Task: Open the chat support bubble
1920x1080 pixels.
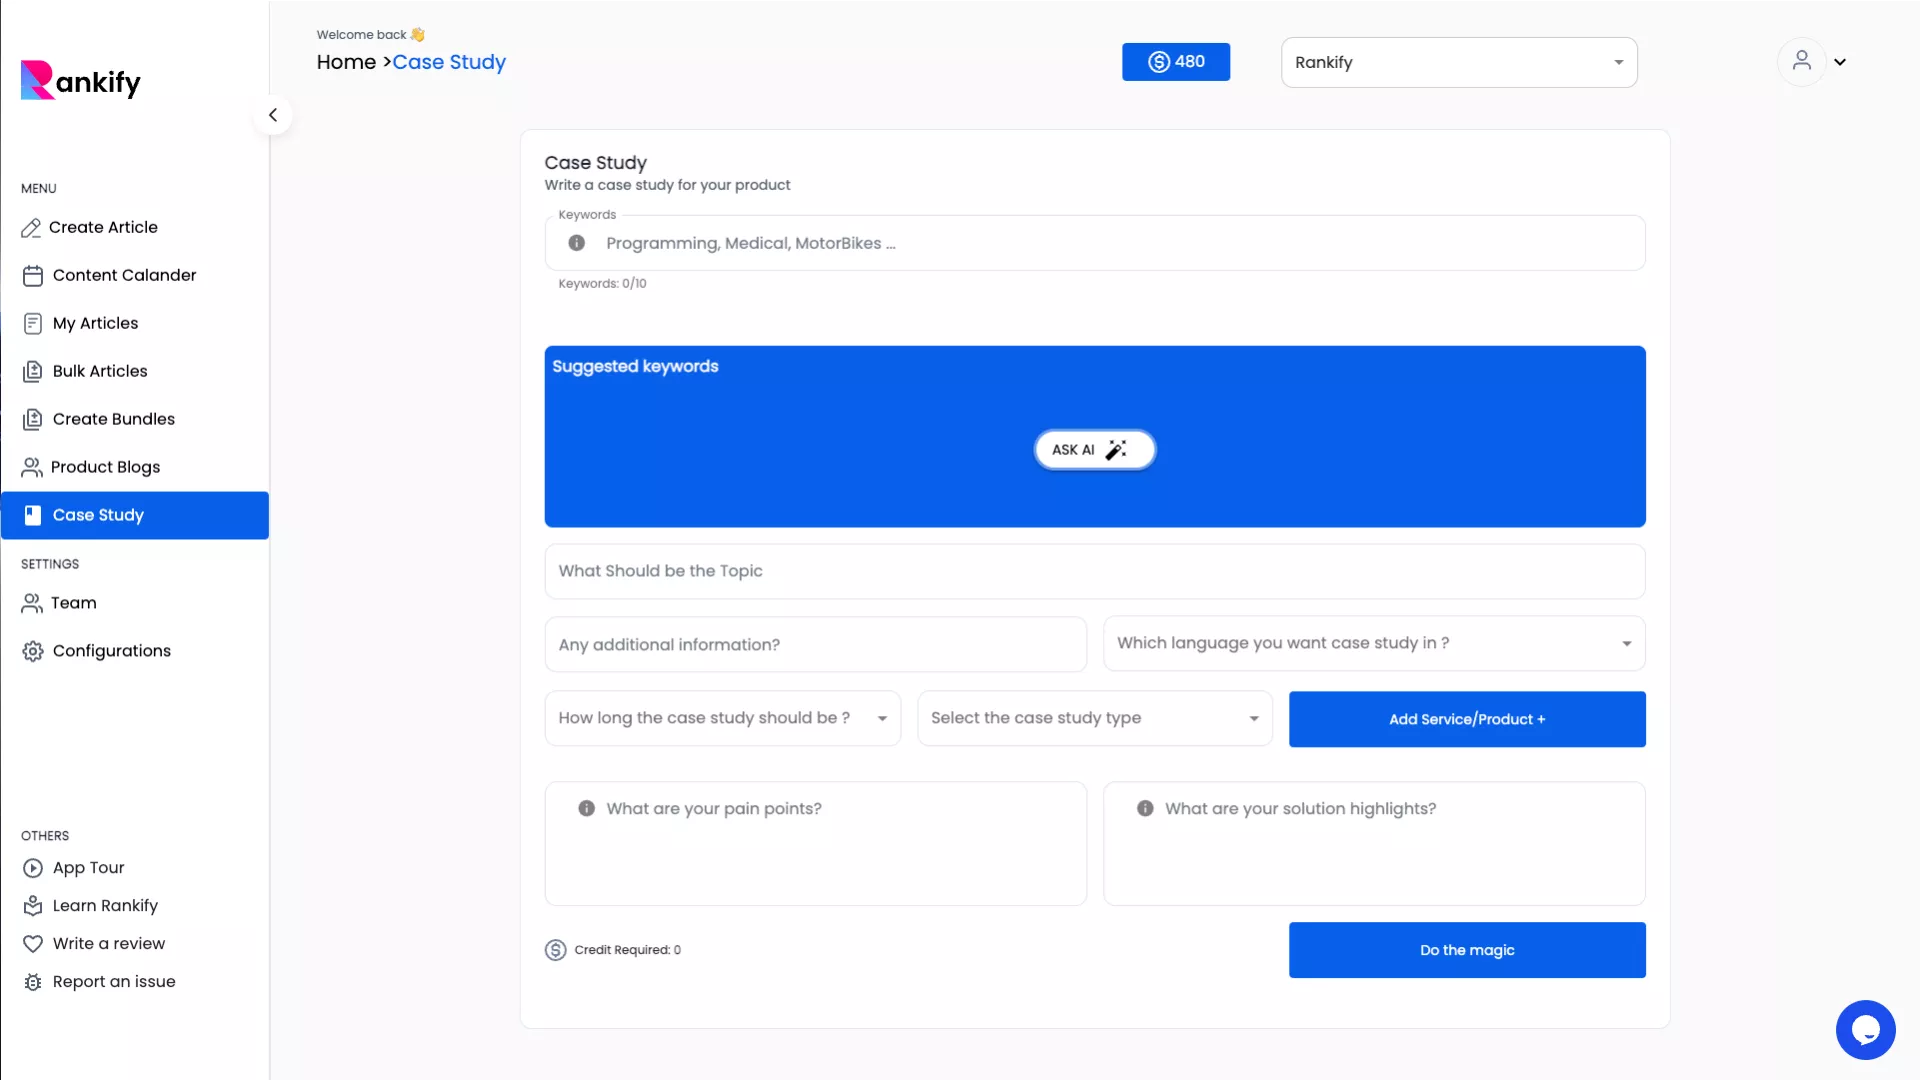Action: [1865, 1029]
